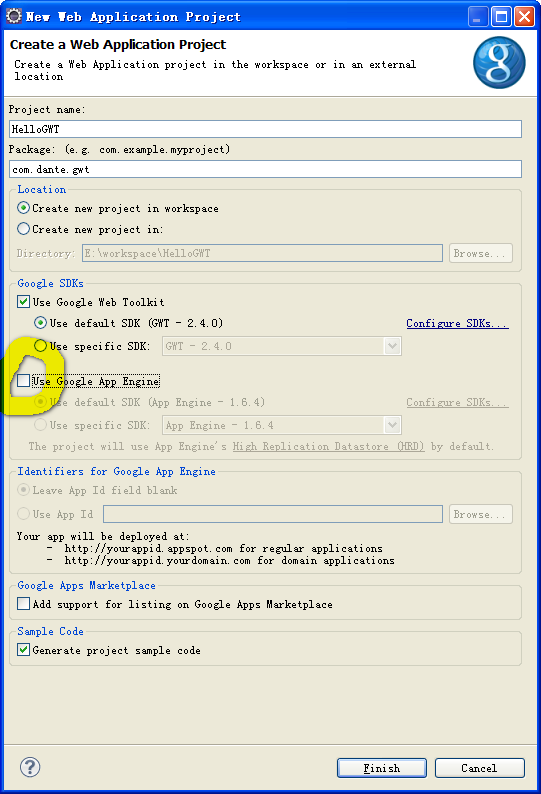The width and height of the screenshot is (541, 794).
Task: Close the dialog with the red X
Action: click(524, 17)
